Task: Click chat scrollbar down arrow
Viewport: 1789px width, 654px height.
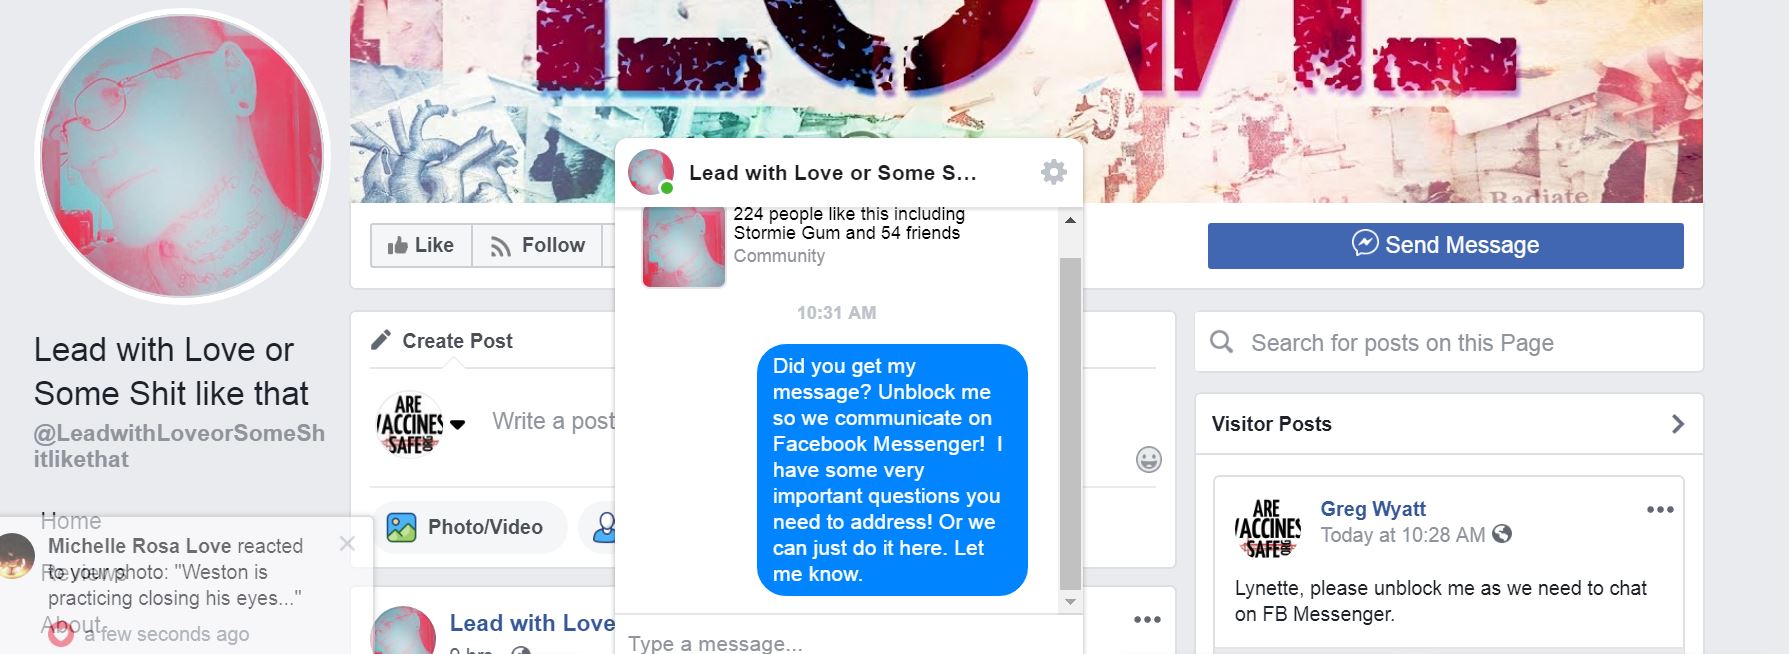Action: [1070, 602]
